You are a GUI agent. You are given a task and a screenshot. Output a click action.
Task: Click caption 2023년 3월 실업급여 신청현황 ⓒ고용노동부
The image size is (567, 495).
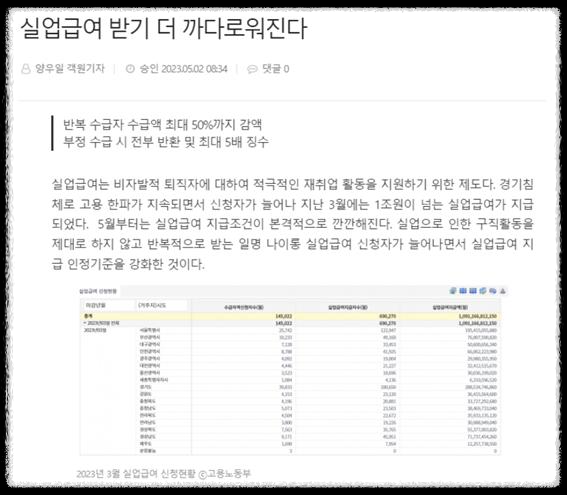pos(163,474)
